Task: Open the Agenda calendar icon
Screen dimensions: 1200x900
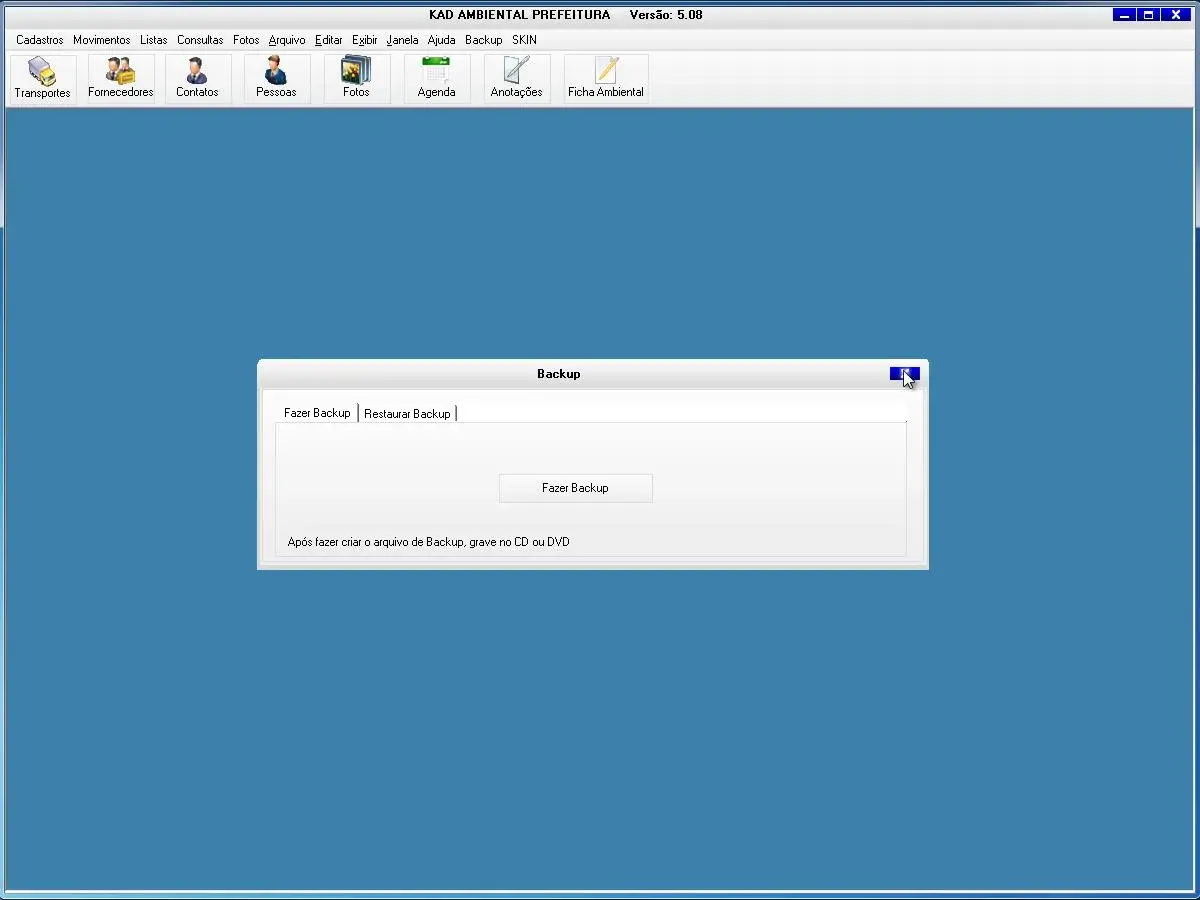Action: [436, 79]
